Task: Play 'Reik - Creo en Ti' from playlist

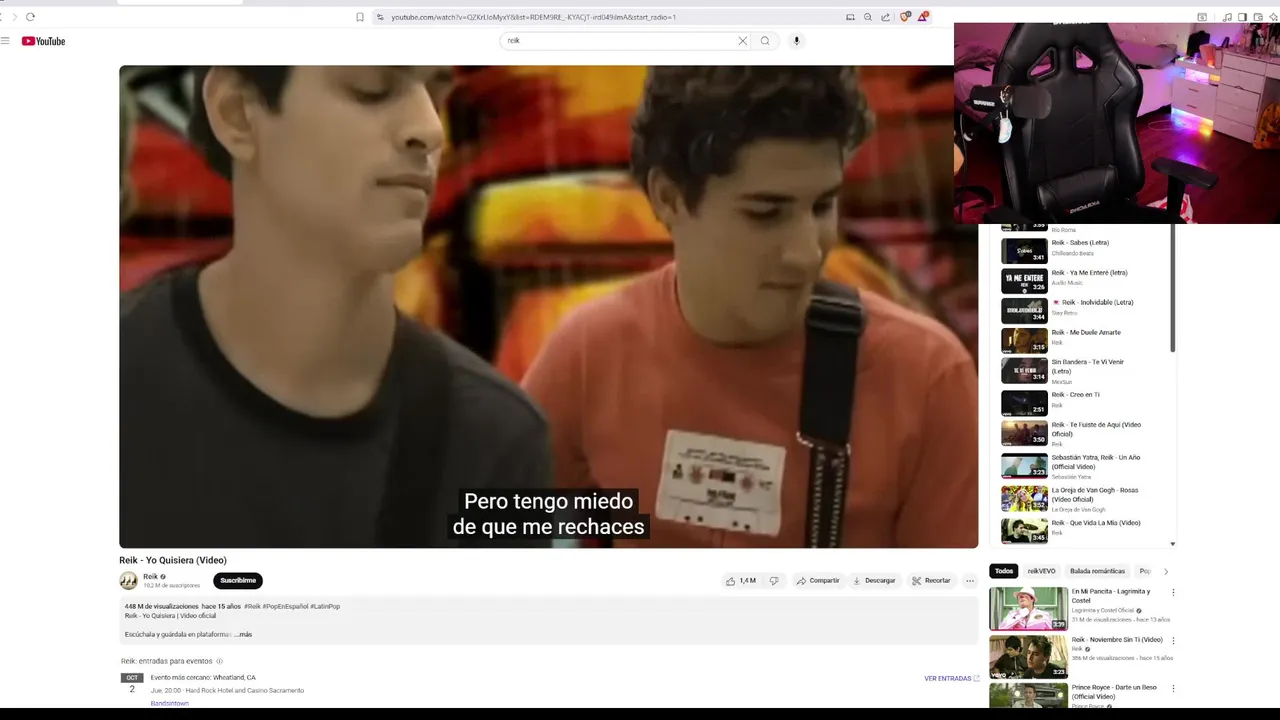Action: (1082, 402)
